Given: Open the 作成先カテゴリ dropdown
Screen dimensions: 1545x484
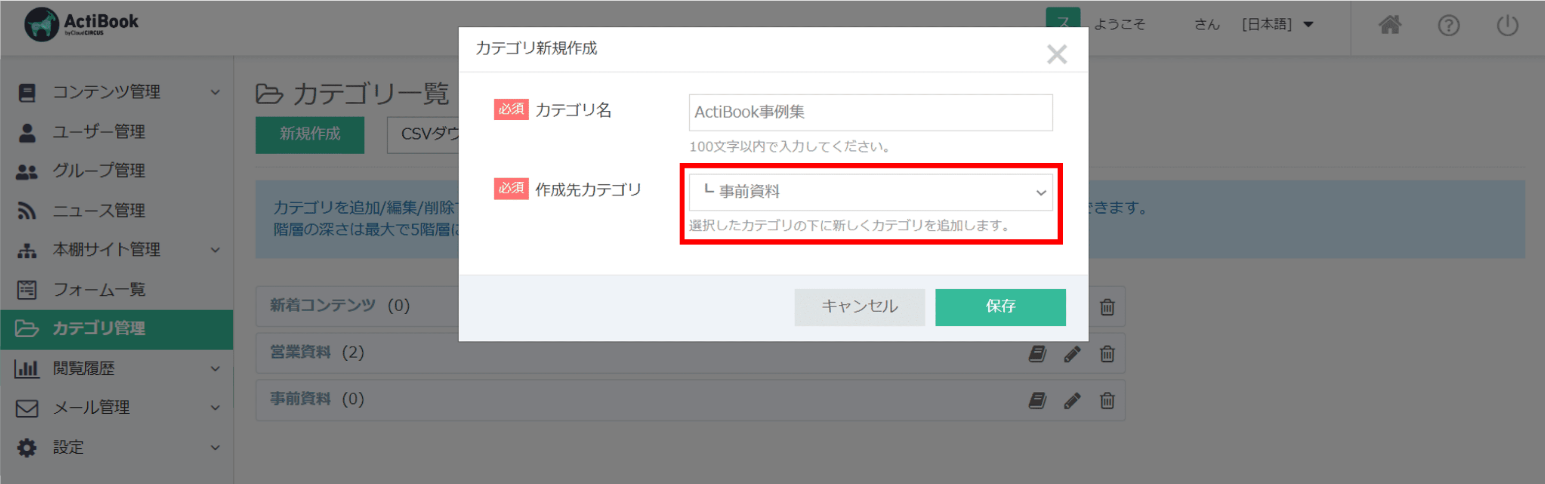Looking at the screenshot, I should tap(870, 192).
